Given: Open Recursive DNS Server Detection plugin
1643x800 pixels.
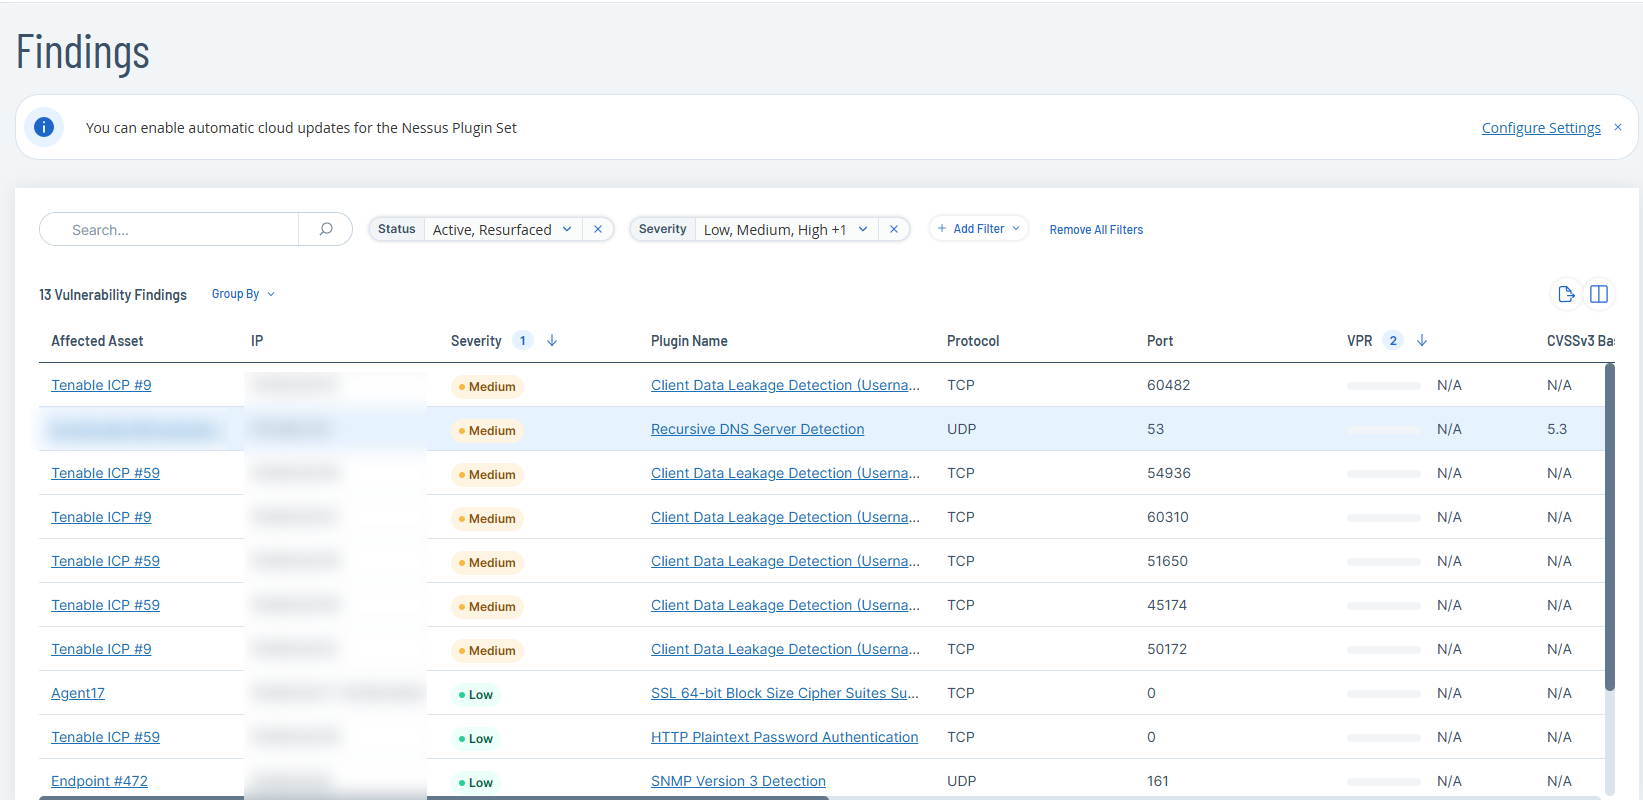Looking at the screenshot, I should tap(757, 429).
